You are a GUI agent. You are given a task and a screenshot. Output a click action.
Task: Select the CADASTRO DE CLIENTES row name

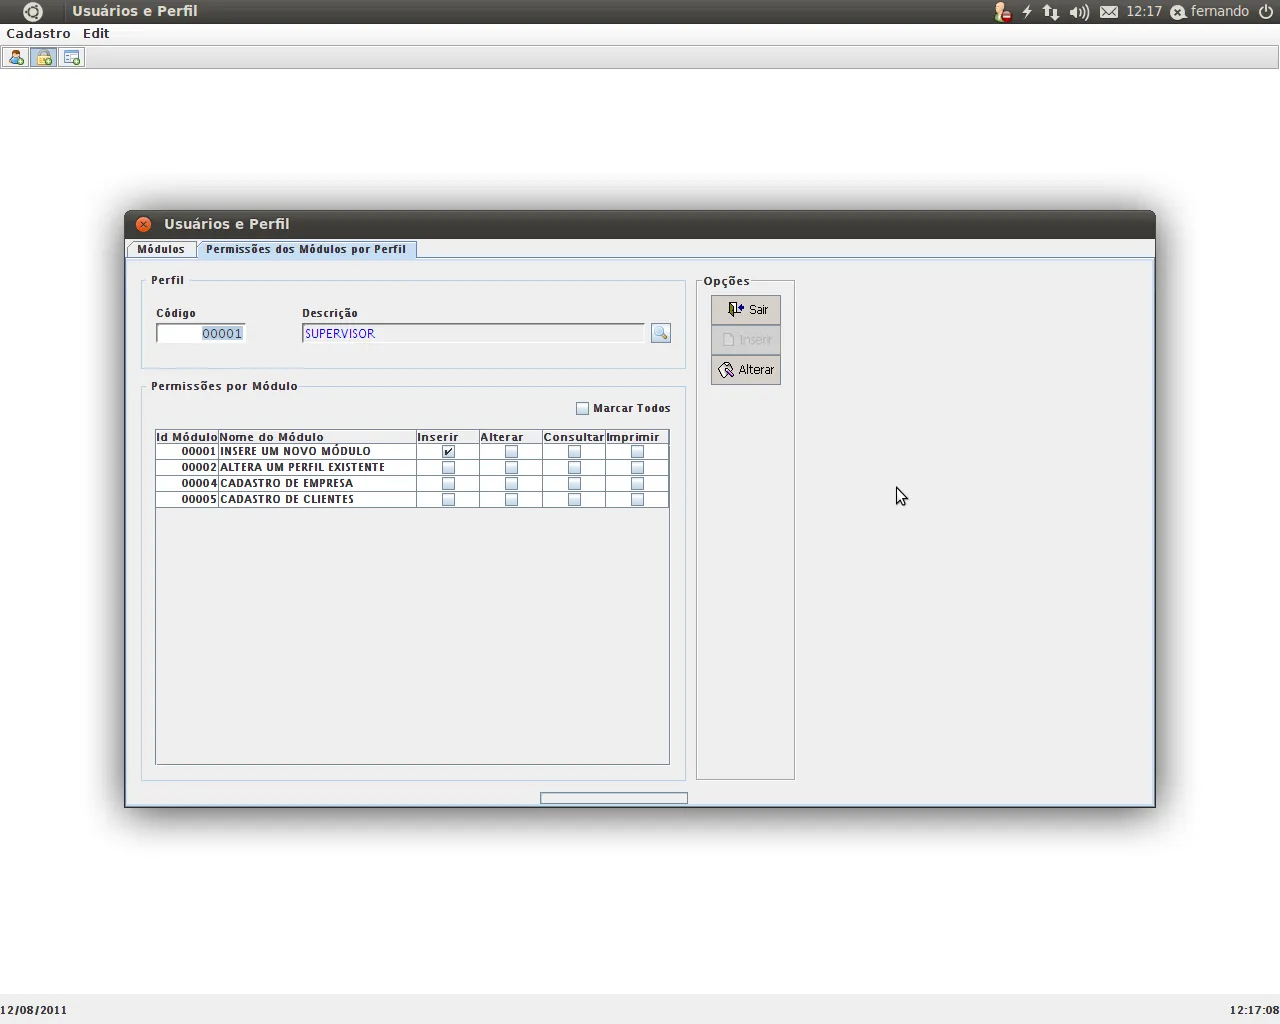click(x=287, y=500)
